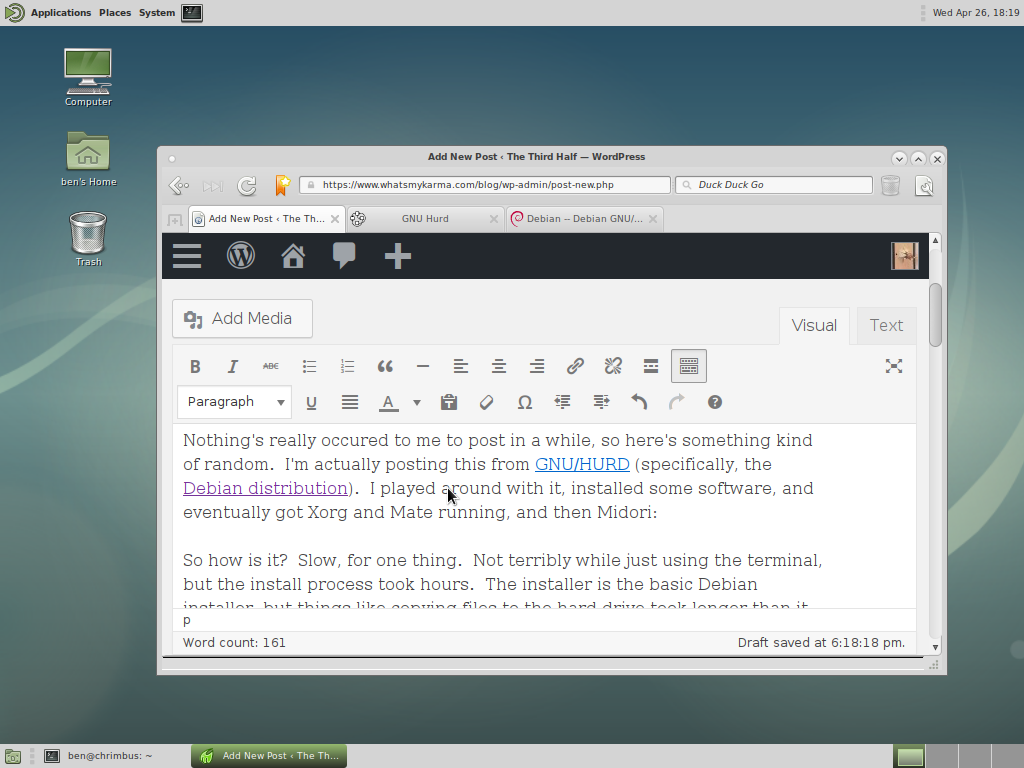This screenshot has height=768, width=1024.
Task: Open keyboard shortcuts help icon
Action: click(714, 402)
